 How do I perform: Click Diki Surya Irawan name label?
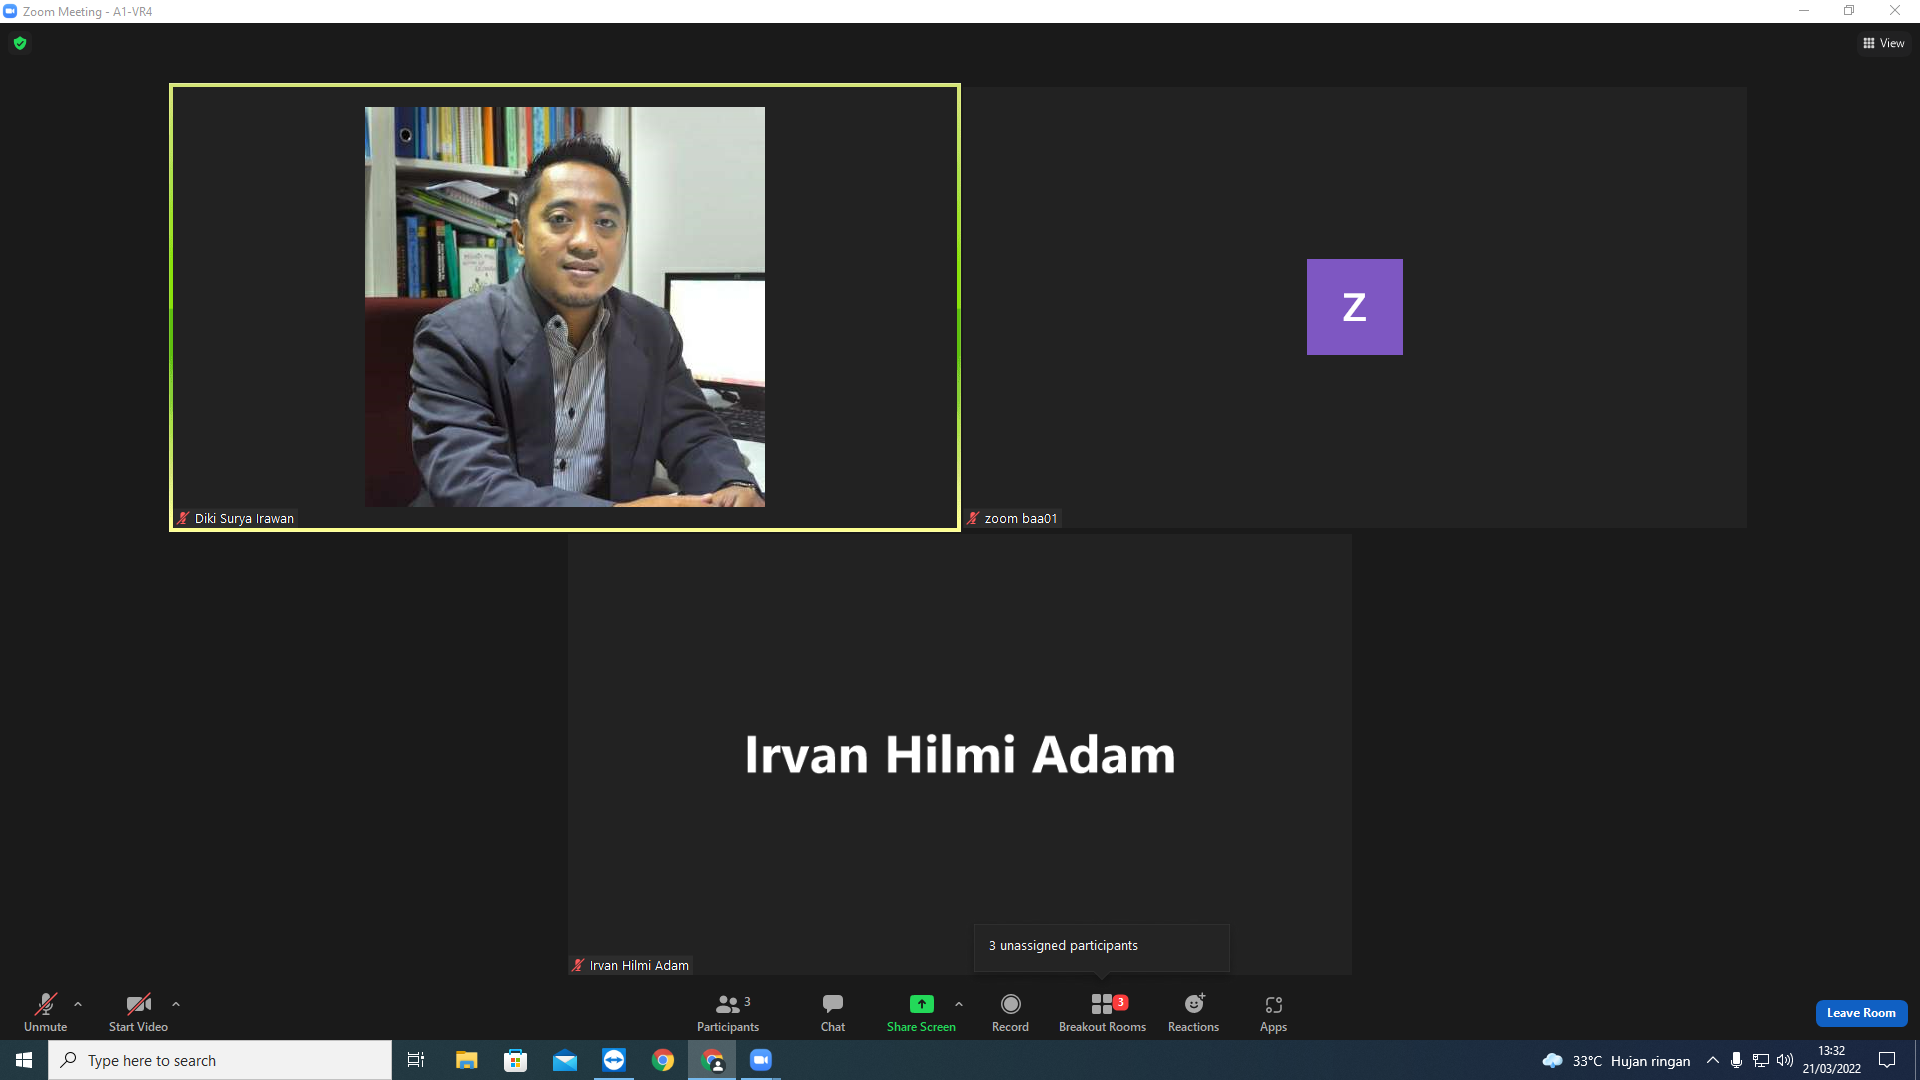pos(244,518)
